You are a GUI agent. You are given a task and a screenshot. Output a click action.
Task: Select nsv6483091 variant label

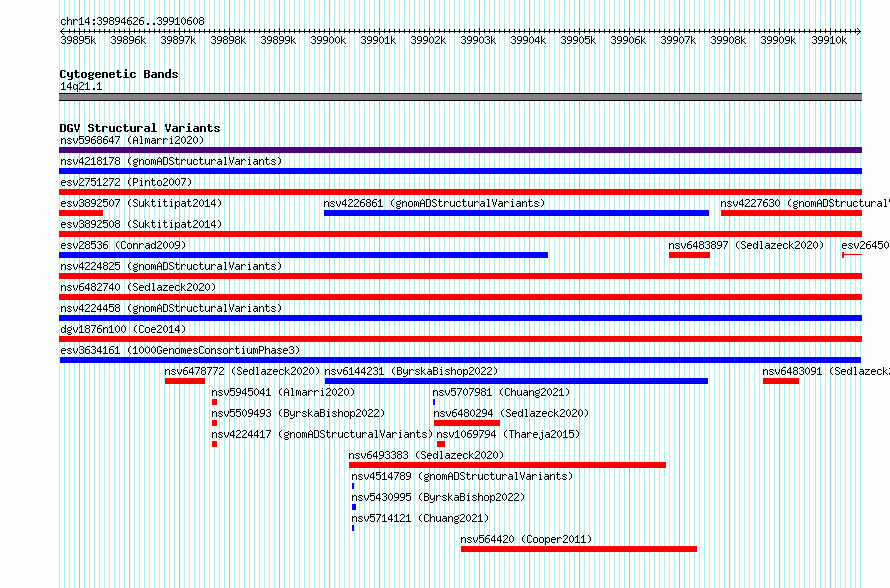(x=826, y=371)
